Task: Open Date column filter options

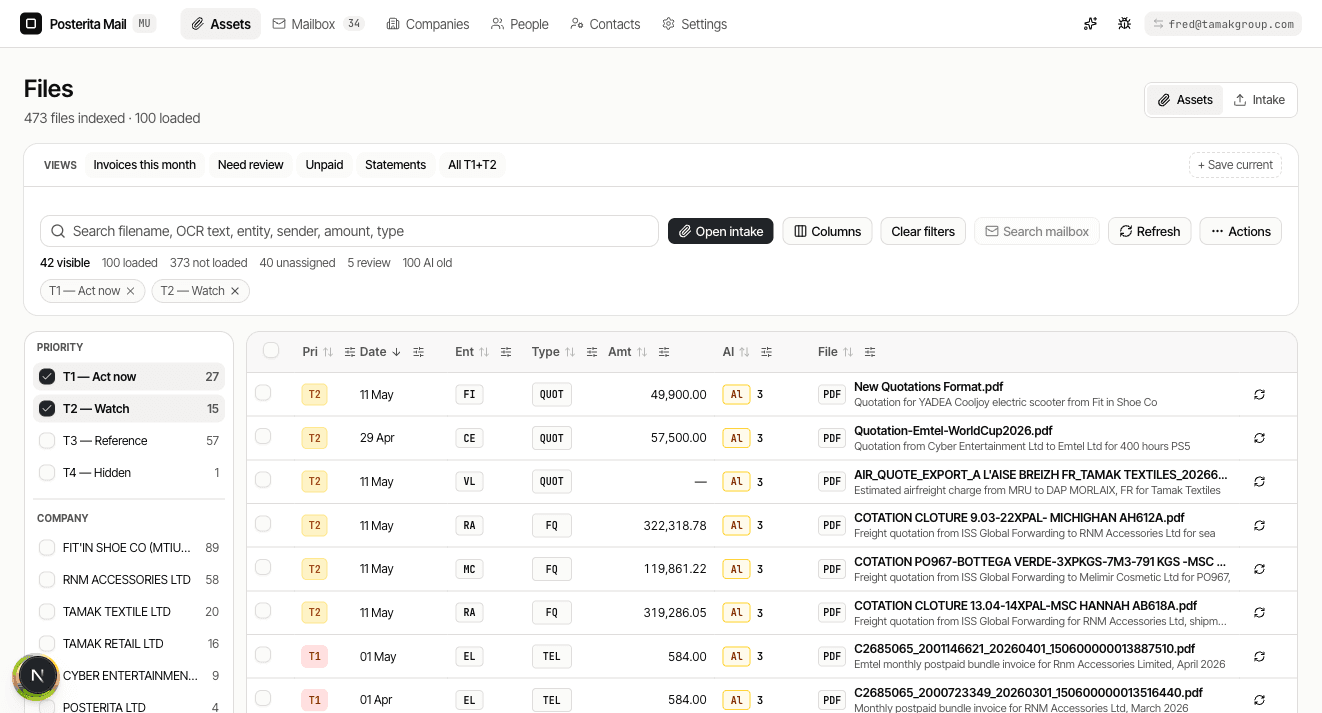Action: 418,352
